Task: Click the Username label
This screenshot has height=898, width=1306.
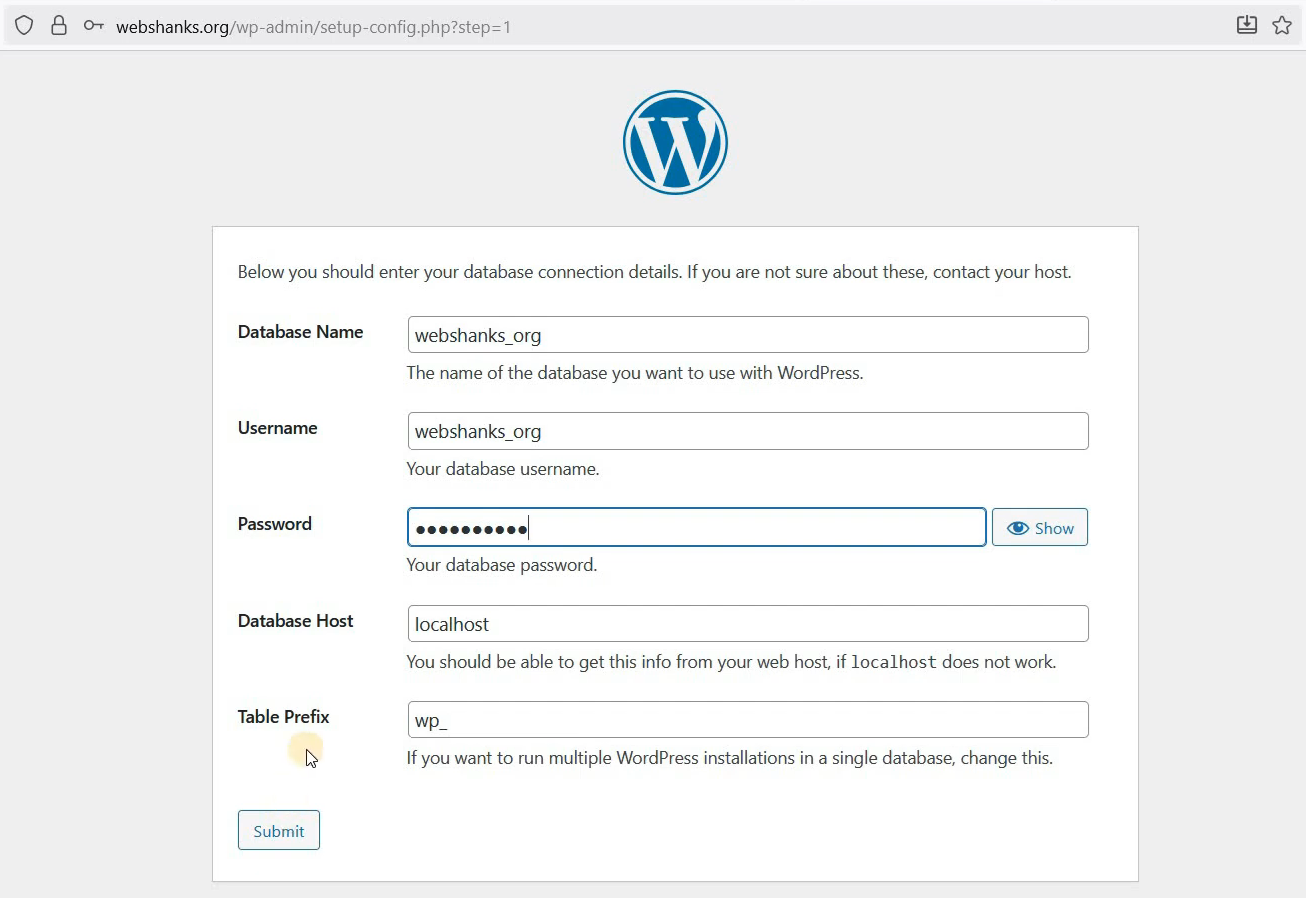Action: (277, 428)
